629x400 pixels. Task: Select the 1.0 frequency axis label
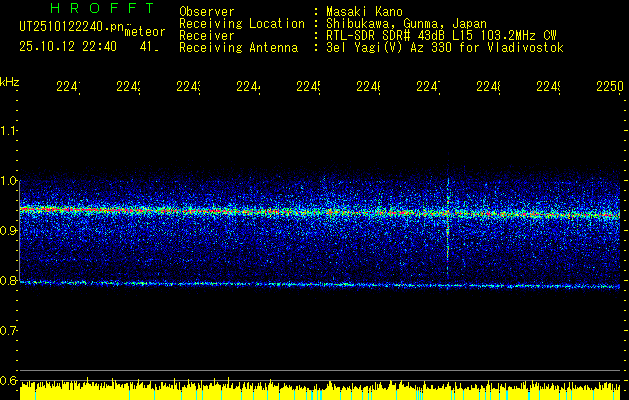click(10, 181)
